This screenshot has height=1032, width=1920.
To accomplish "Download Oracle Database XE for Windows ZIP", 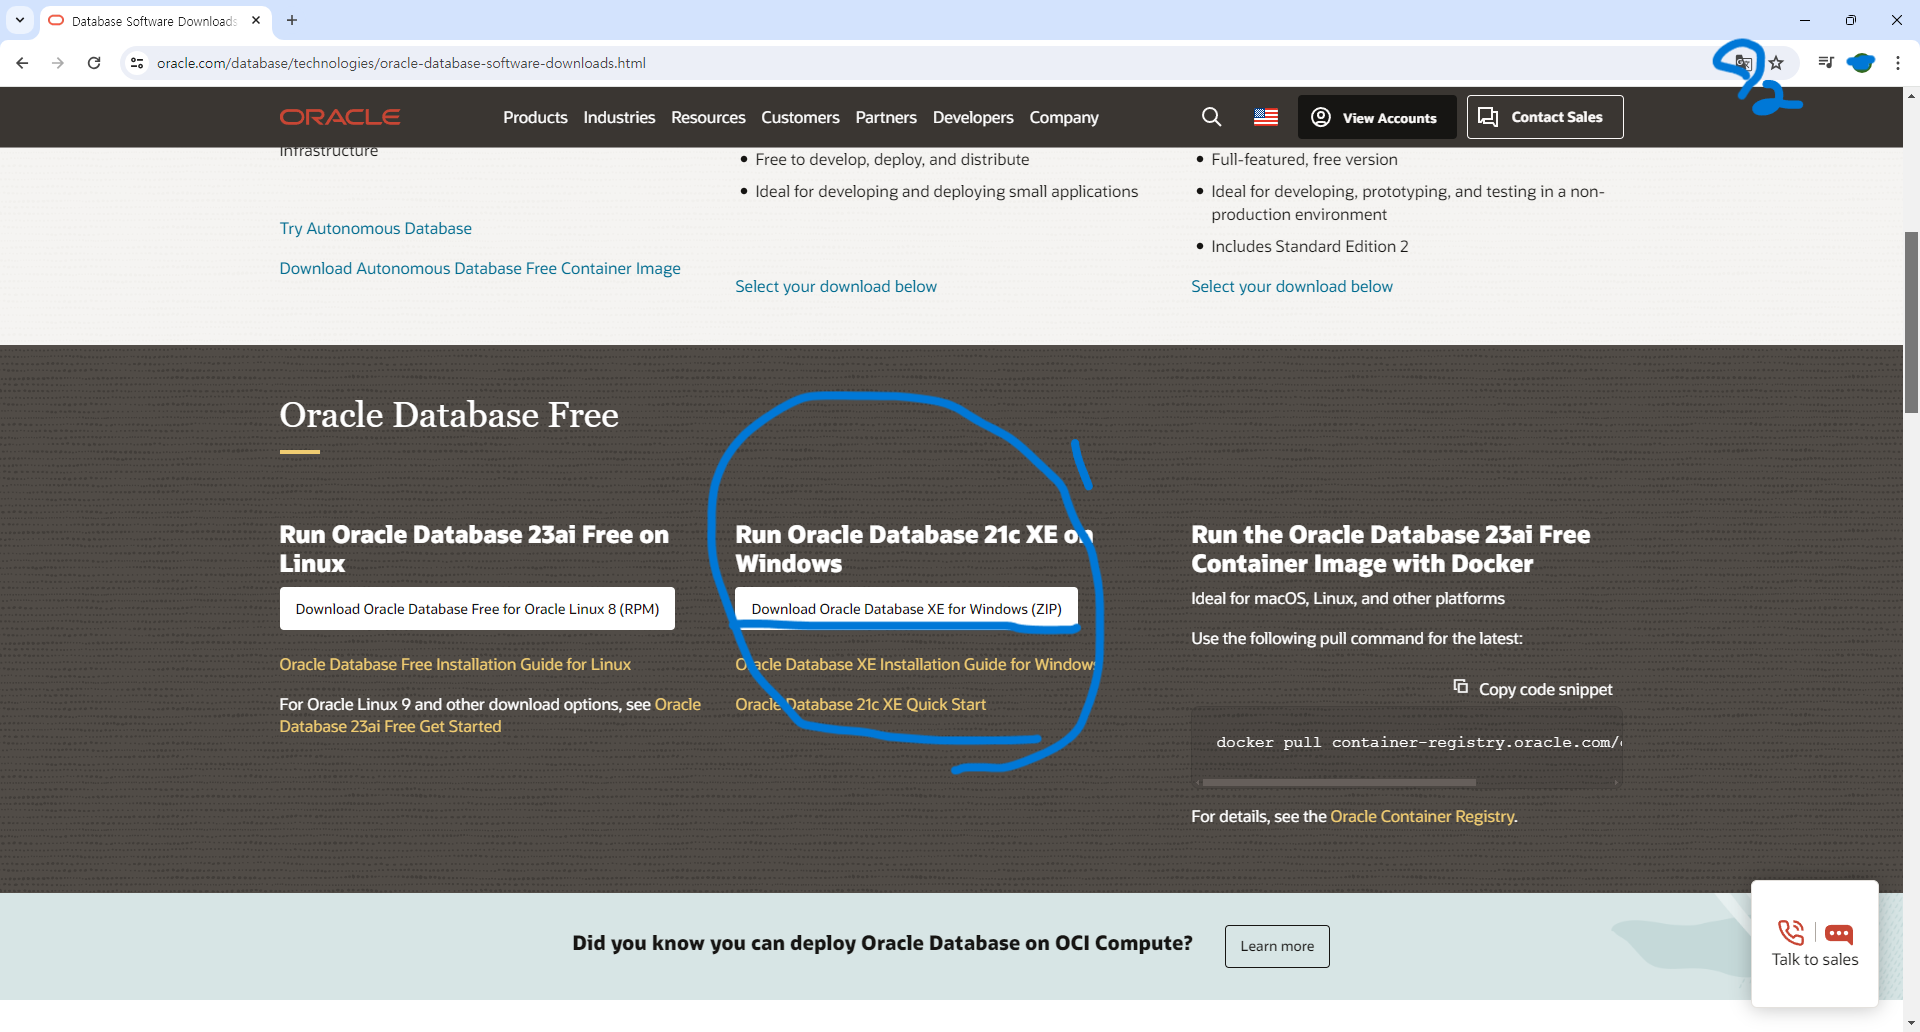I will click(x=907, y=609).
